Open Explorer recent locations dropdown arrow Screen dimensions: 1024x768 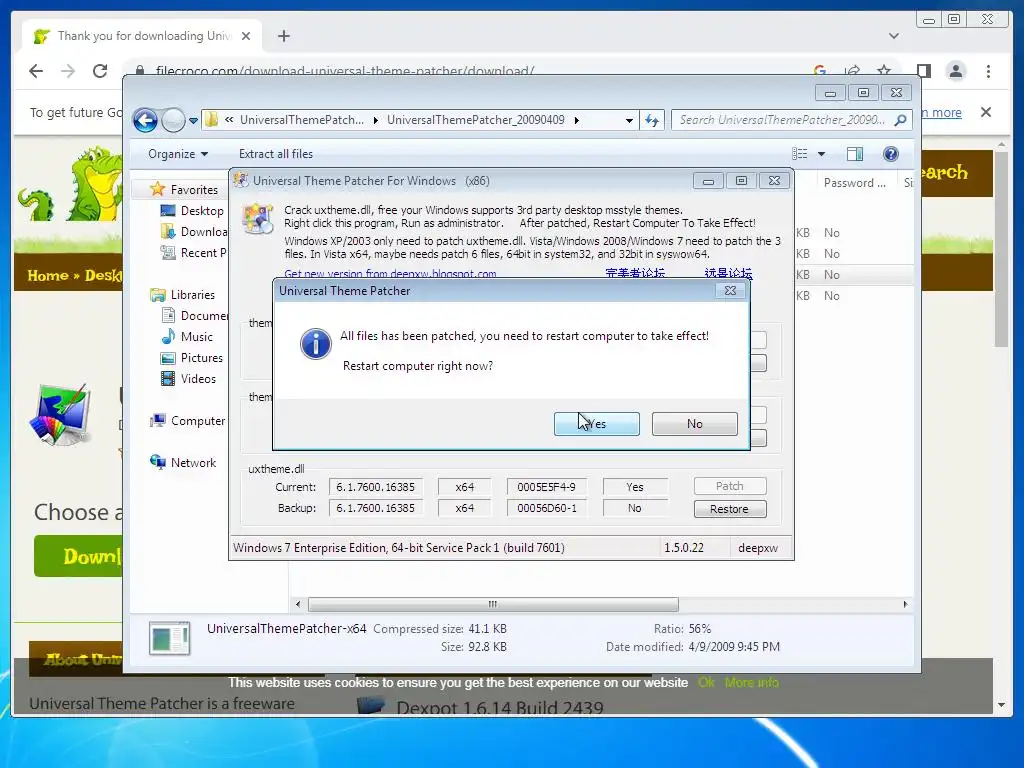click(193, 121)
